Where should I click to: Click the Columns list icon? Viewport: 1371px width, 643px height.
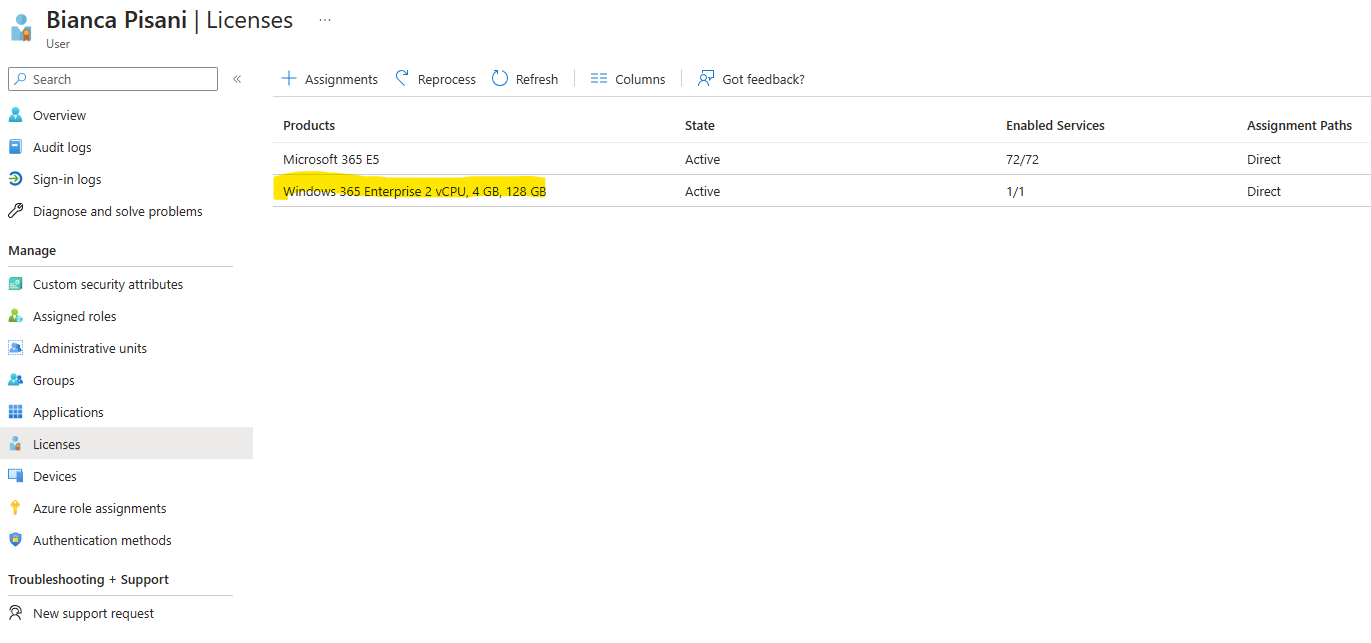[x=599, y=78]
